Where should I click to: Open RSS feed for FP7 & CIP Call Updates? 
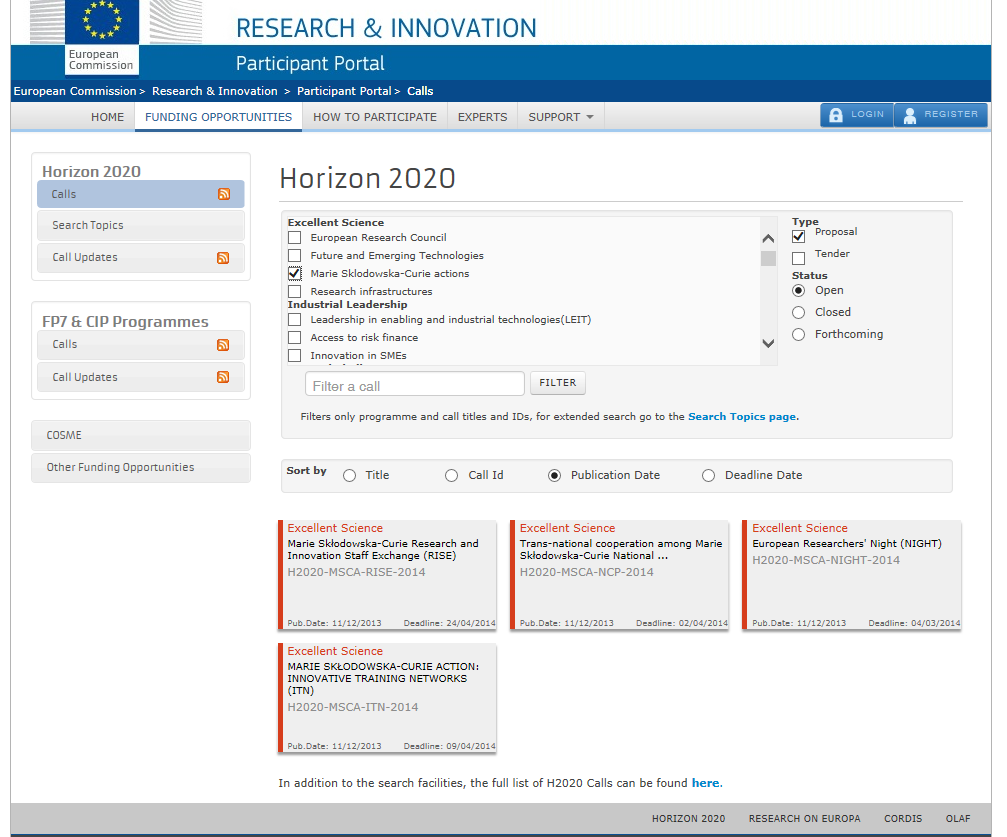coord(223,377)
